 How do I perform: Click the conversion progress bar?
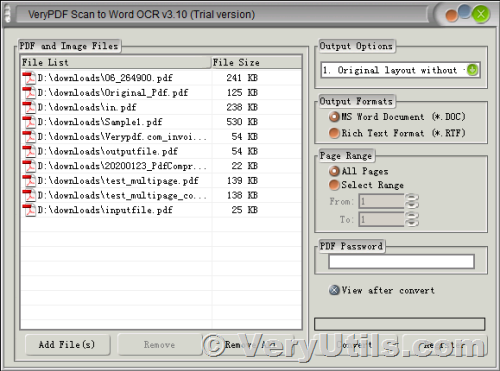pyautogui.click(x=399, y=324)
